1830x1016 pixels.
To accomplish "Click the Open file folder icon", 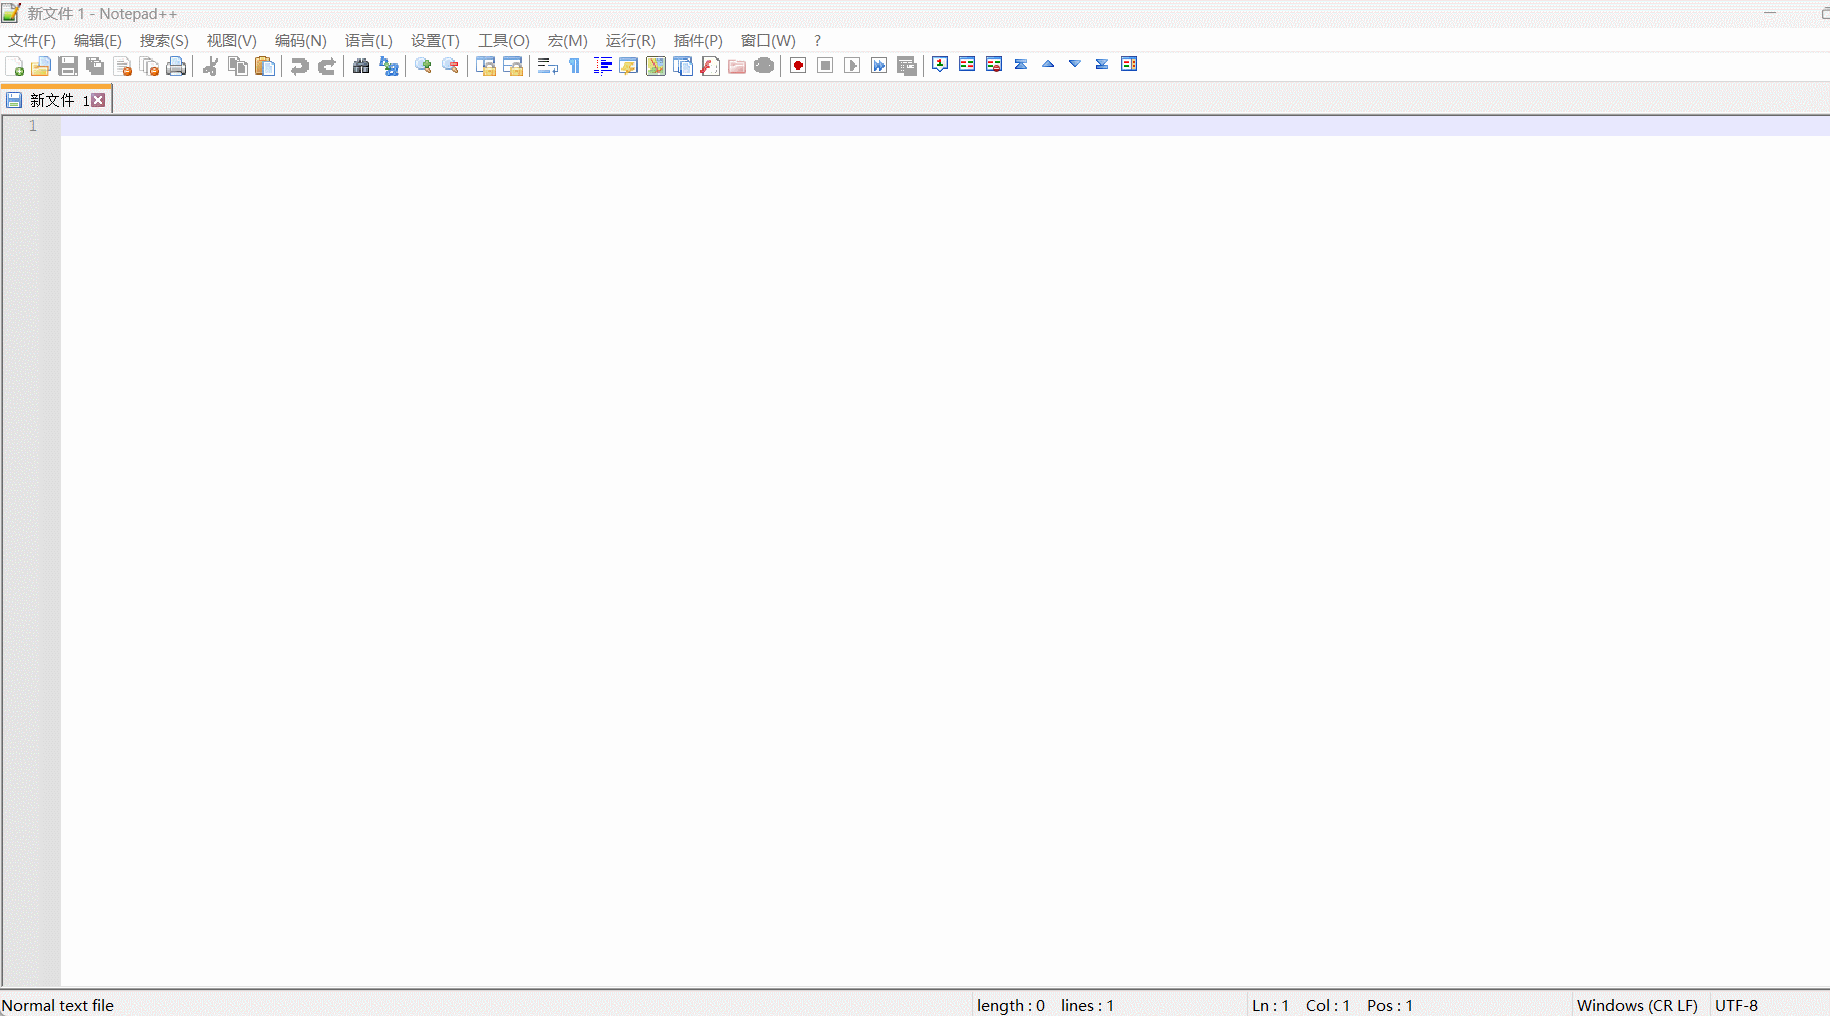I will point(41,66).
